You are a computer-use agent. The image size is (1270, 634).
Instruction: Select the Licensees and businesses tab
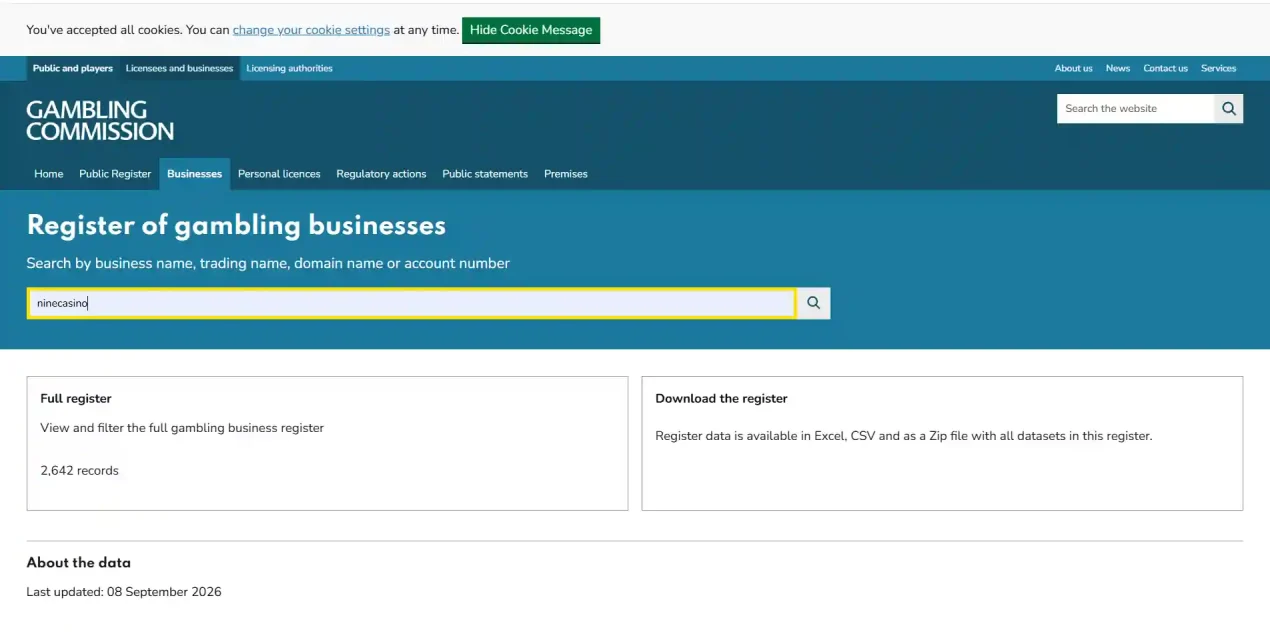coord(179,68)
